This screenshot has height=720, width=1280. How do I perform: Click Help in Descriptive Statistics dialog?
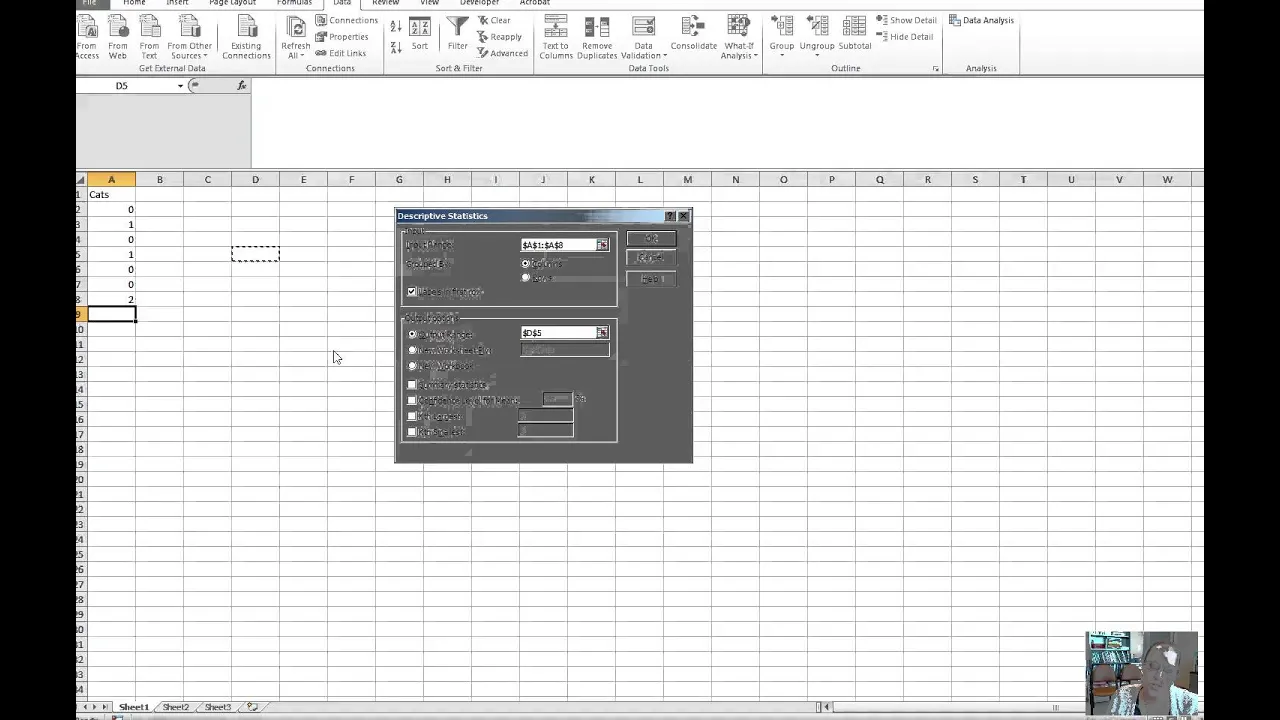pos(651,279)
